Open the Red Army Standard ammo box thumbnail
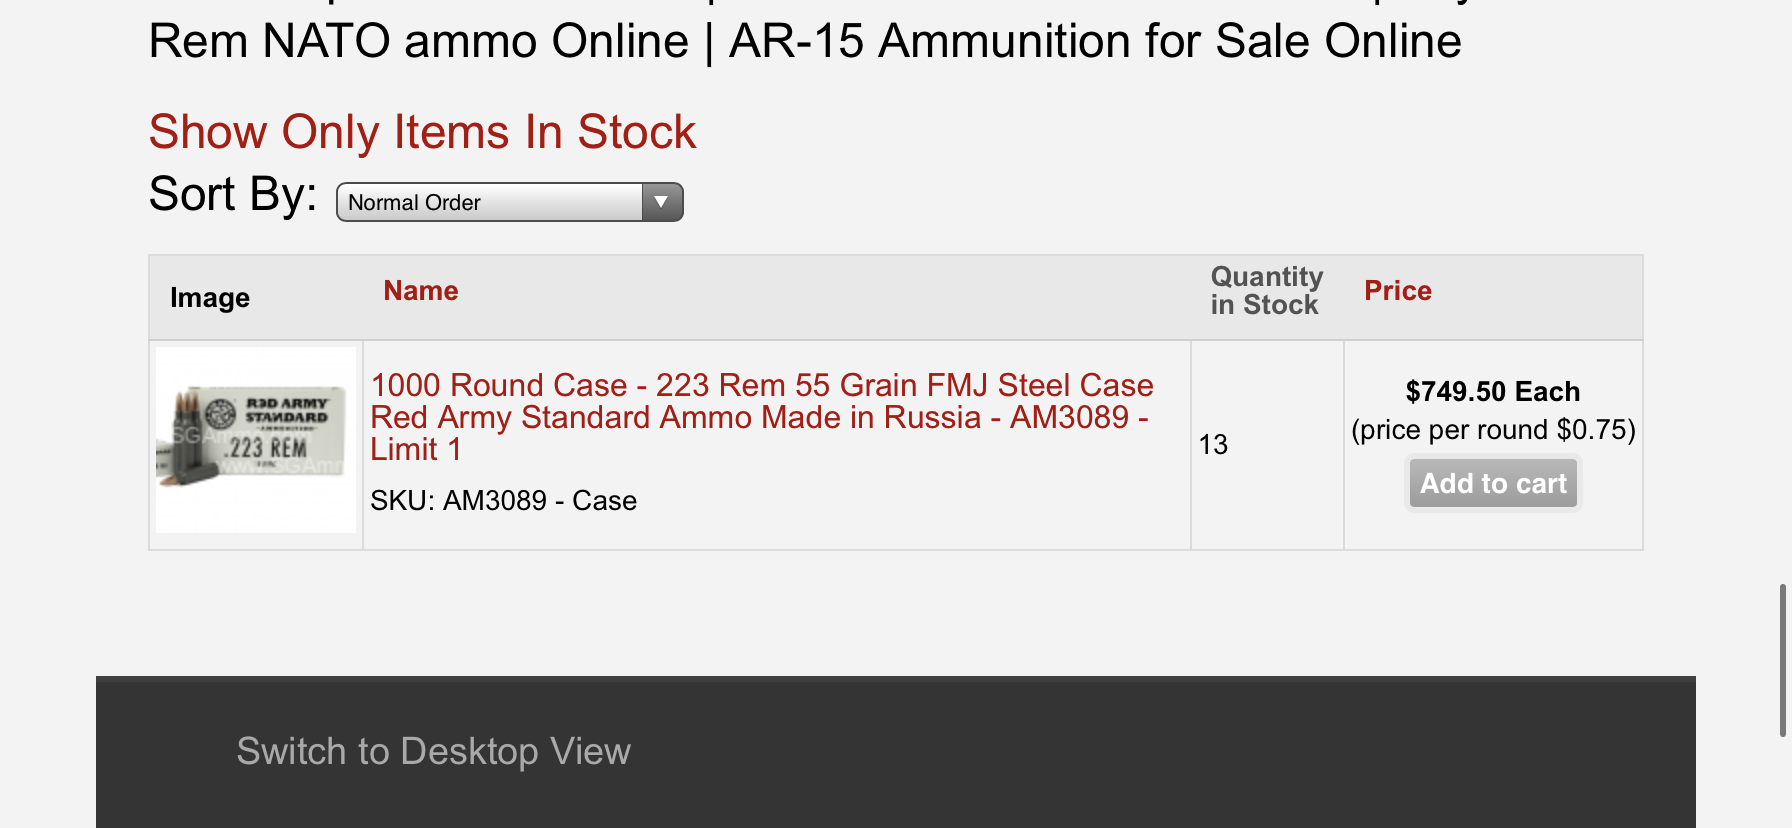 click(256, 440)
